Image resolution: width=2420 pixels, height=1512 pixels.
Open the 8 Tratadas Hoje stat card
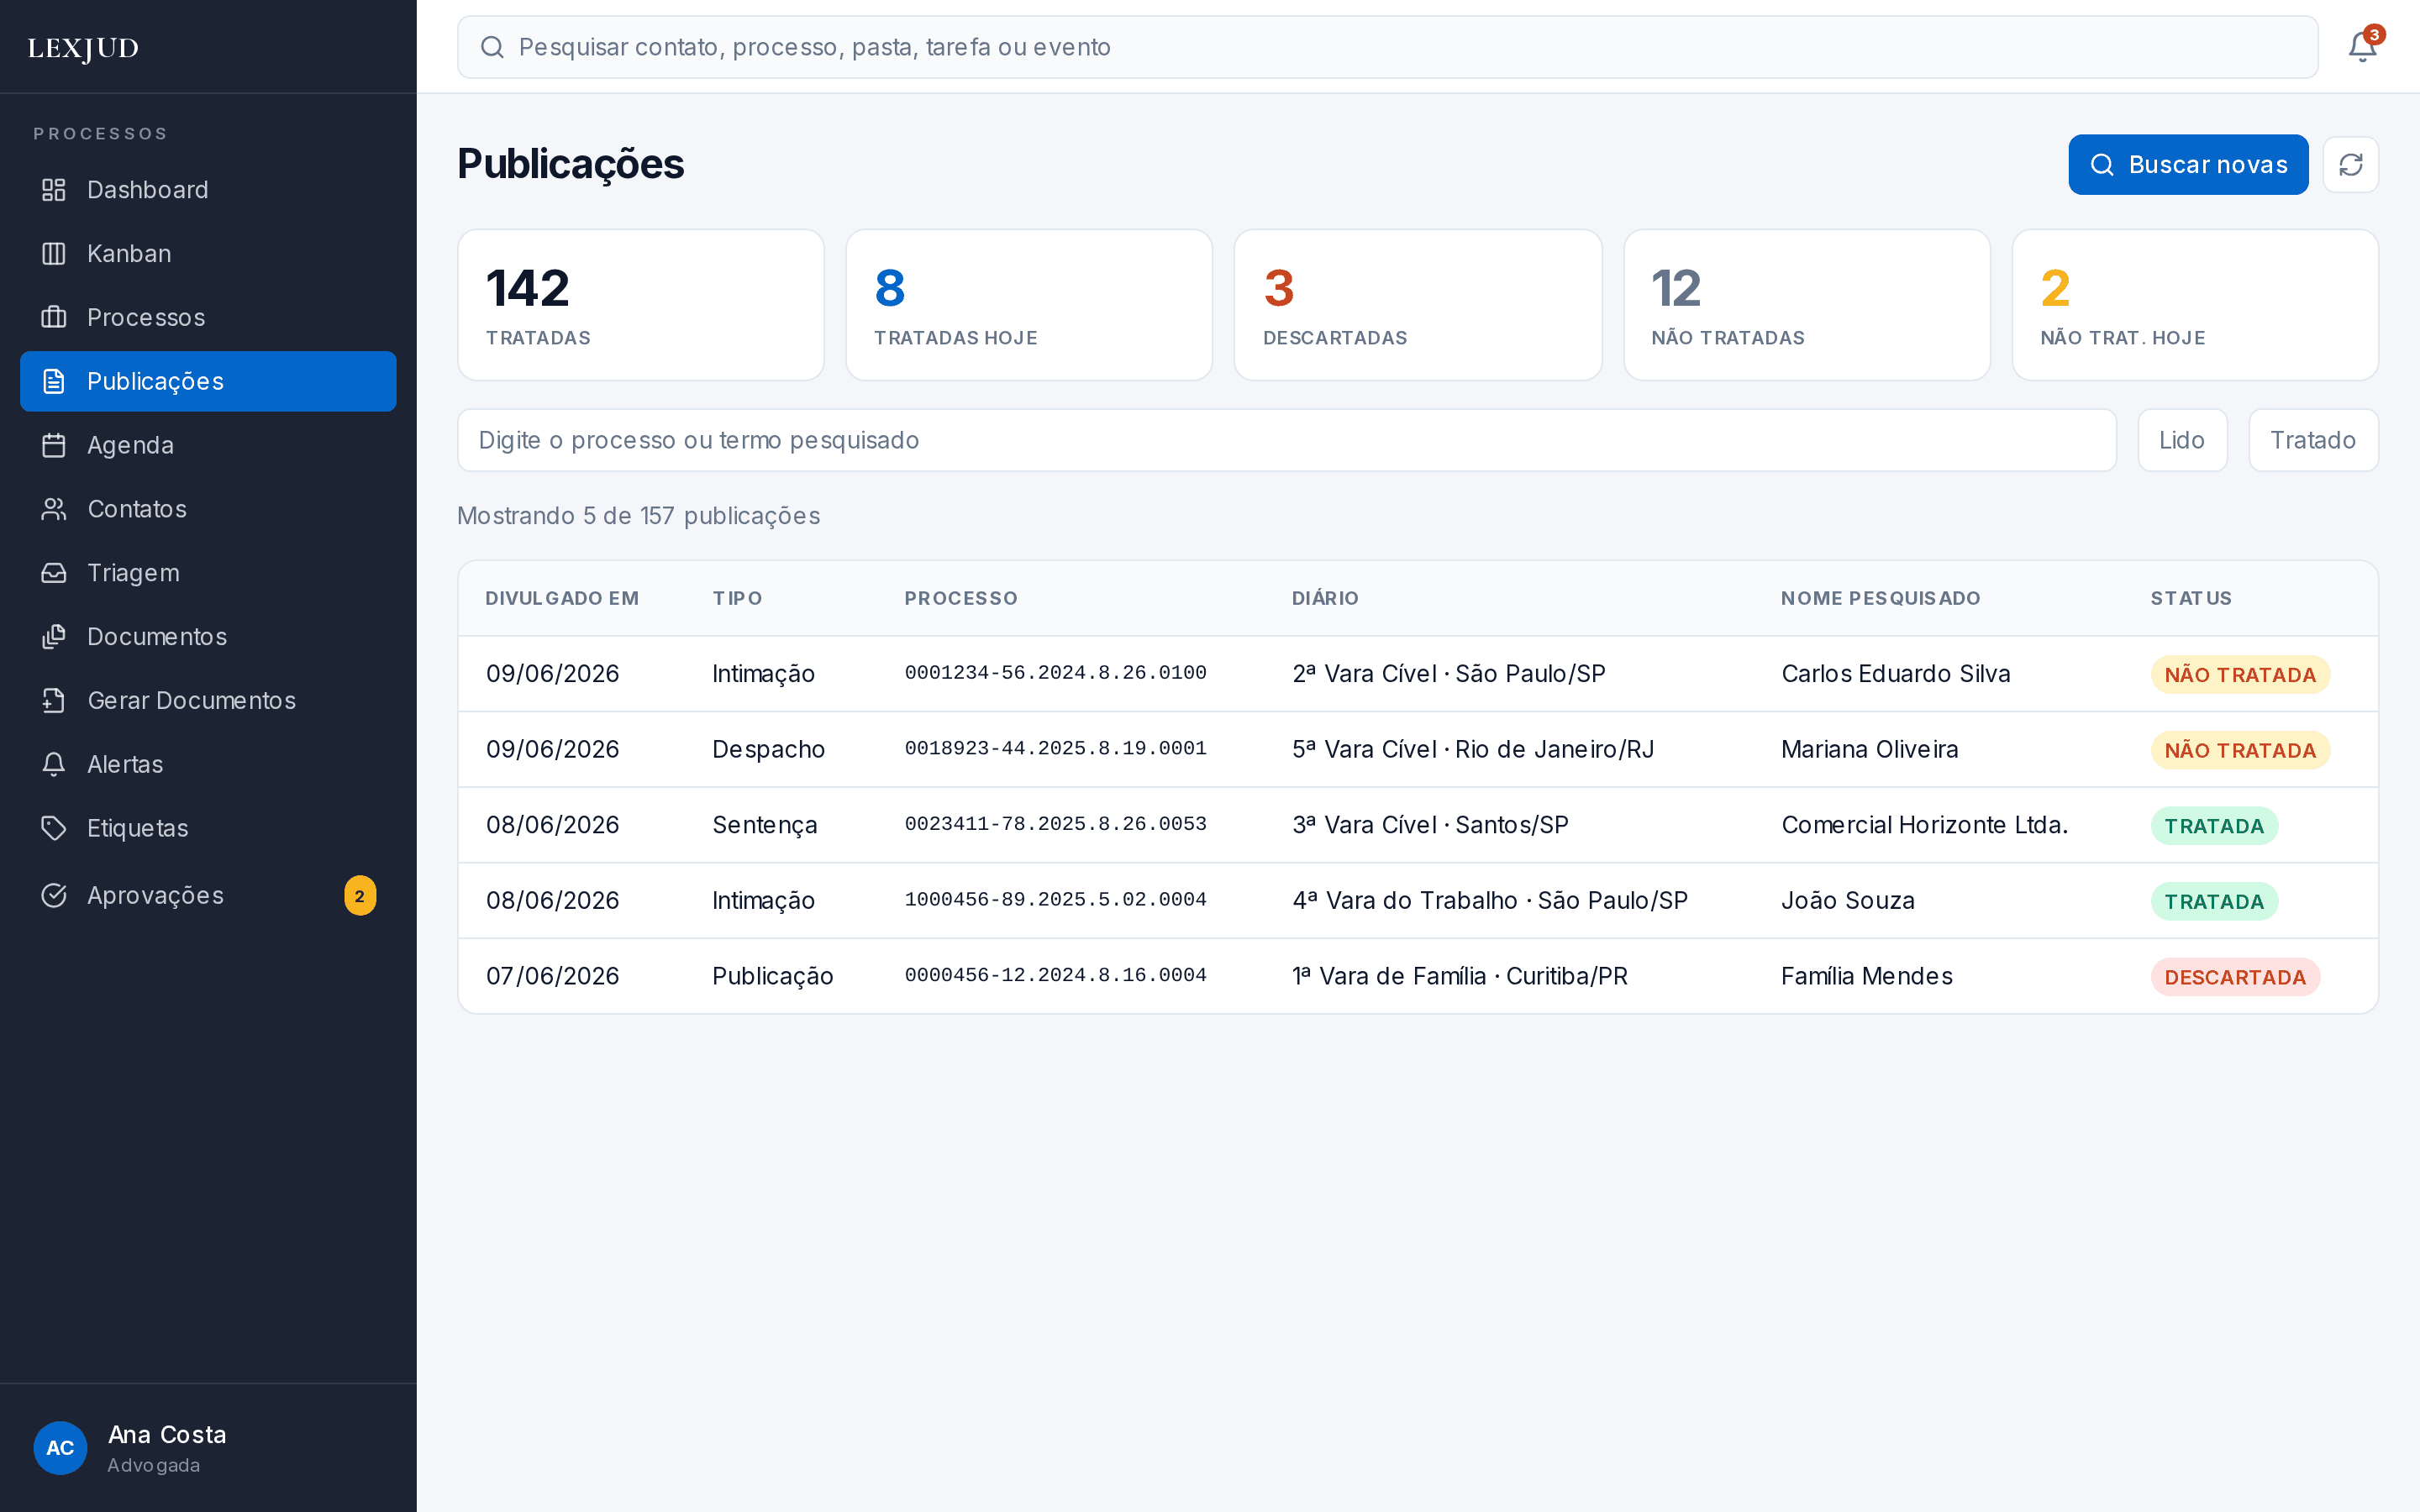click(x=1029, y=305)
